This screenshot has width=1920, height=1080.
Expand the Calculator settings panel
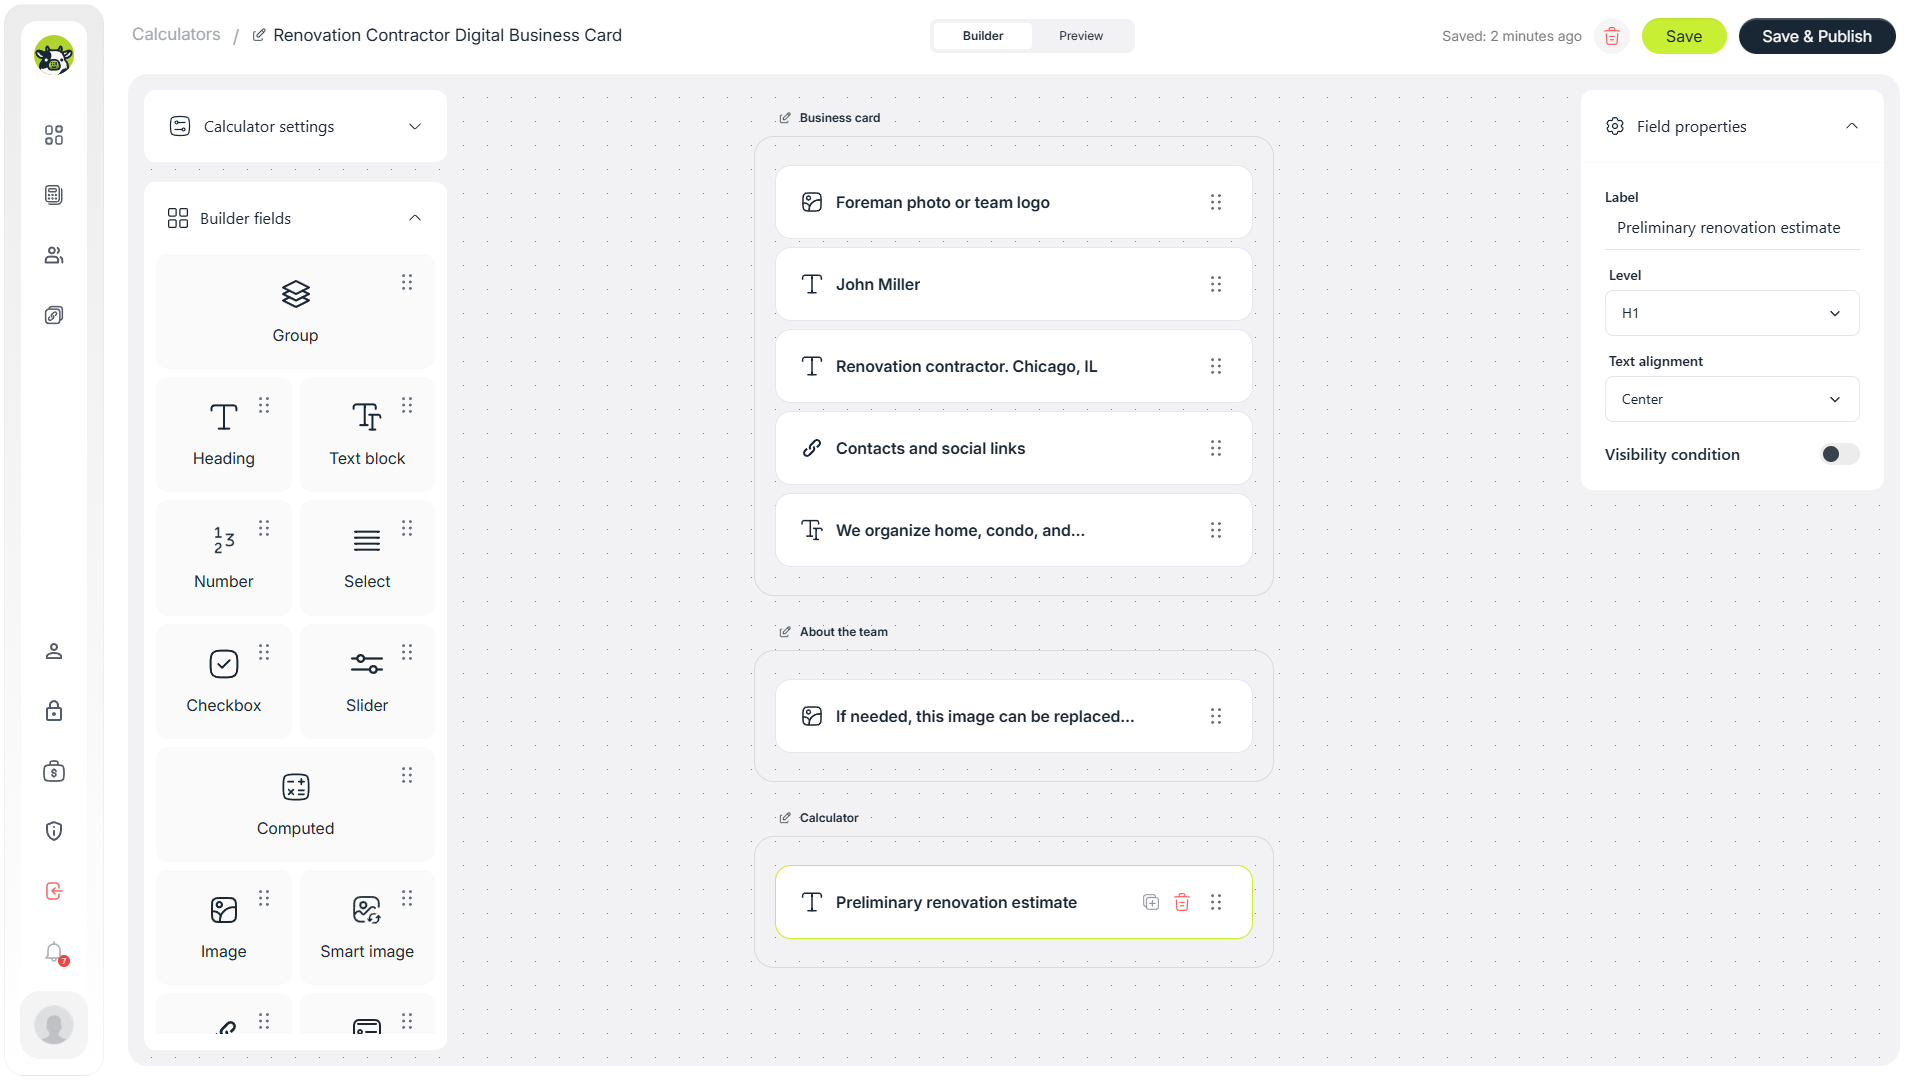point(295,126)
